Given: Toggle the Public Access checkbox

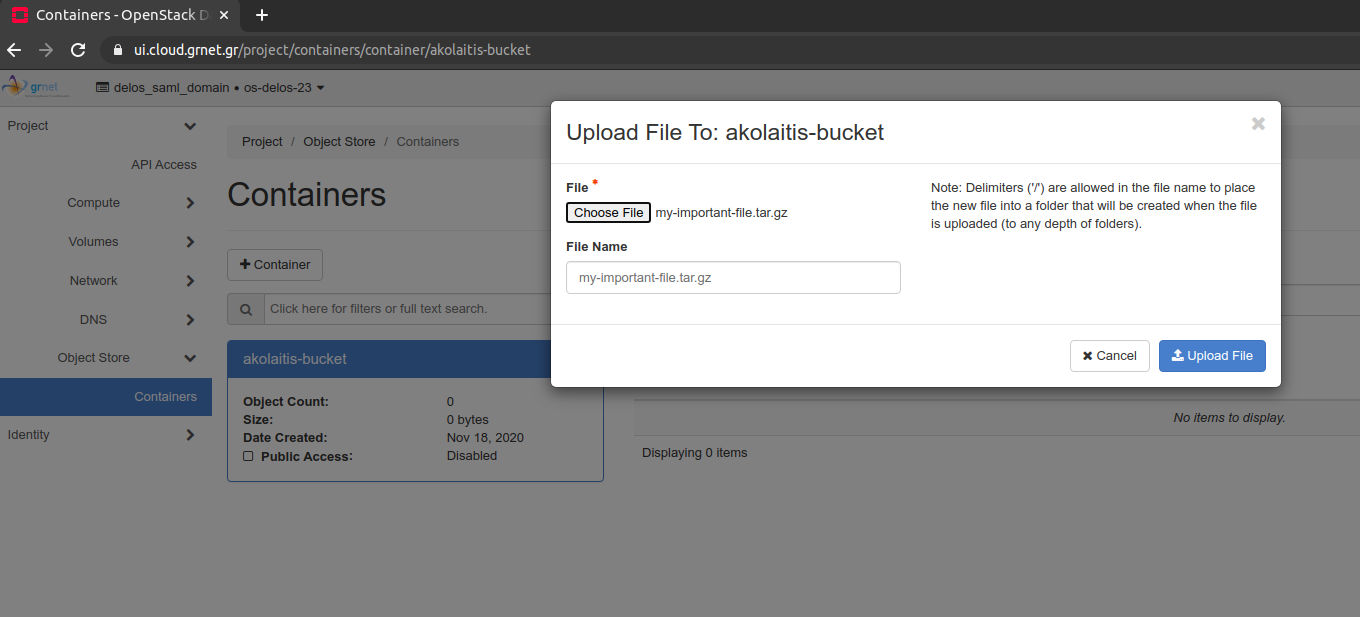Looking at the screenshot, I should 248,456.
